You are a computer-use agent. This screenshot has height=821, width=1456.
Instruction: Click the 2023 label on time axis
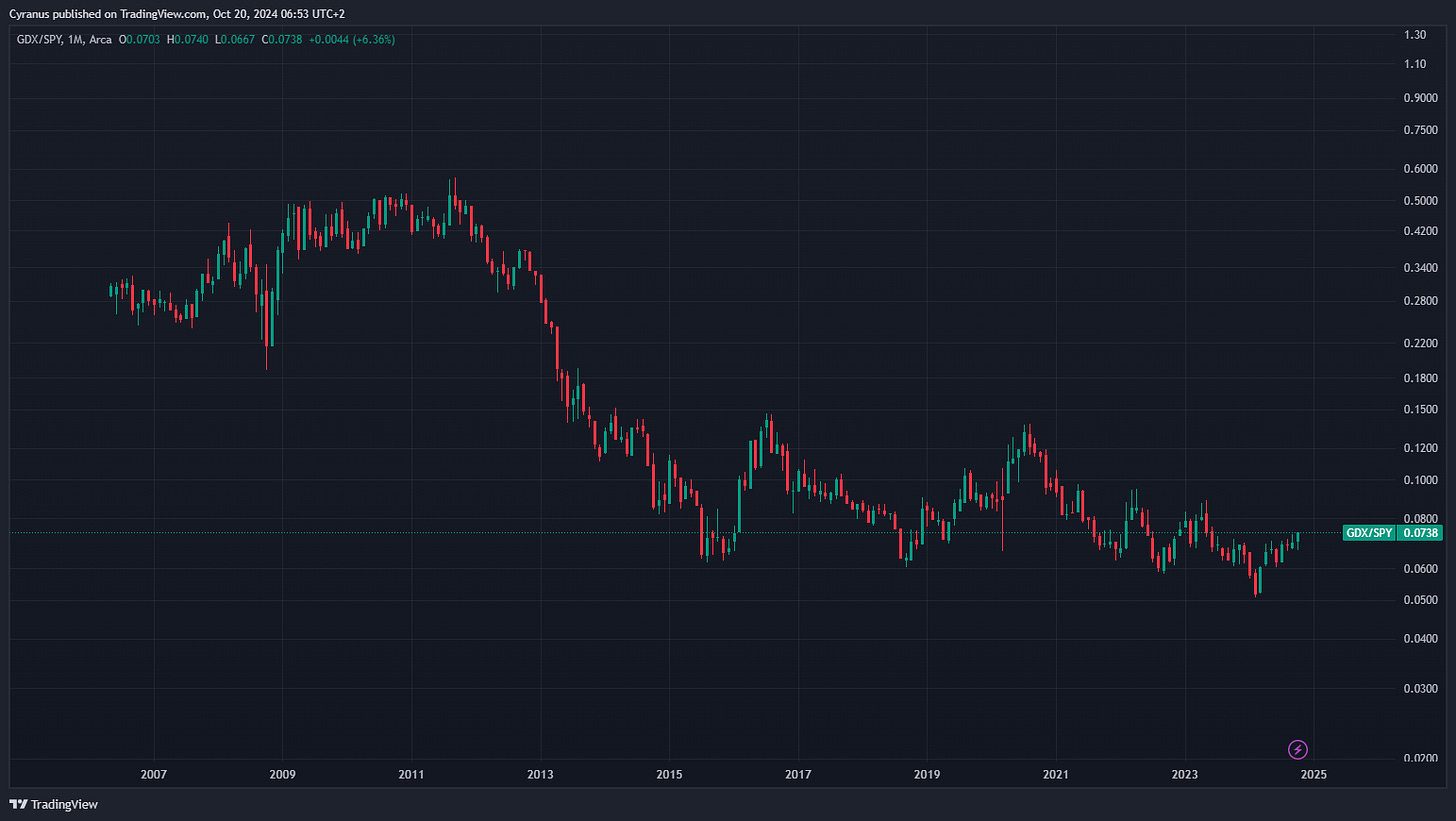(1185, 774)
